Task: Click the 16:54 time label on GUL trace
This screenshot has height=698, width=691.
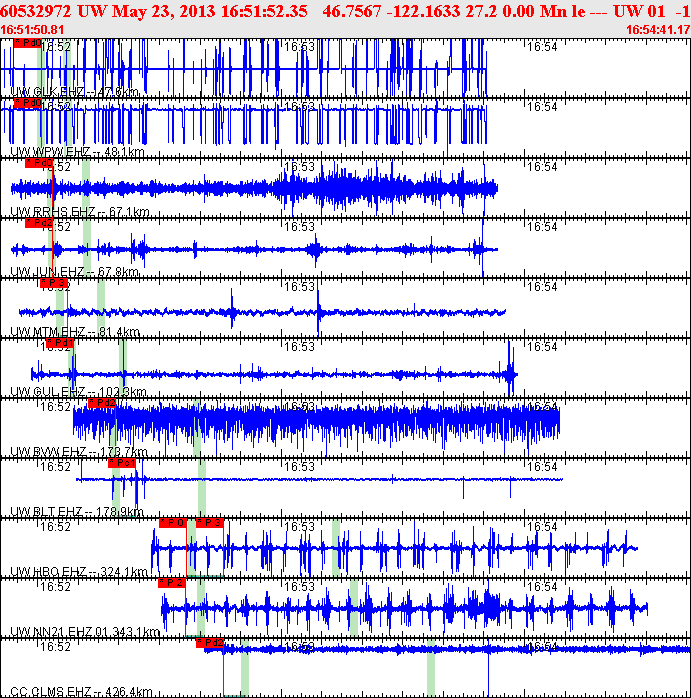Action: point(542,347)
